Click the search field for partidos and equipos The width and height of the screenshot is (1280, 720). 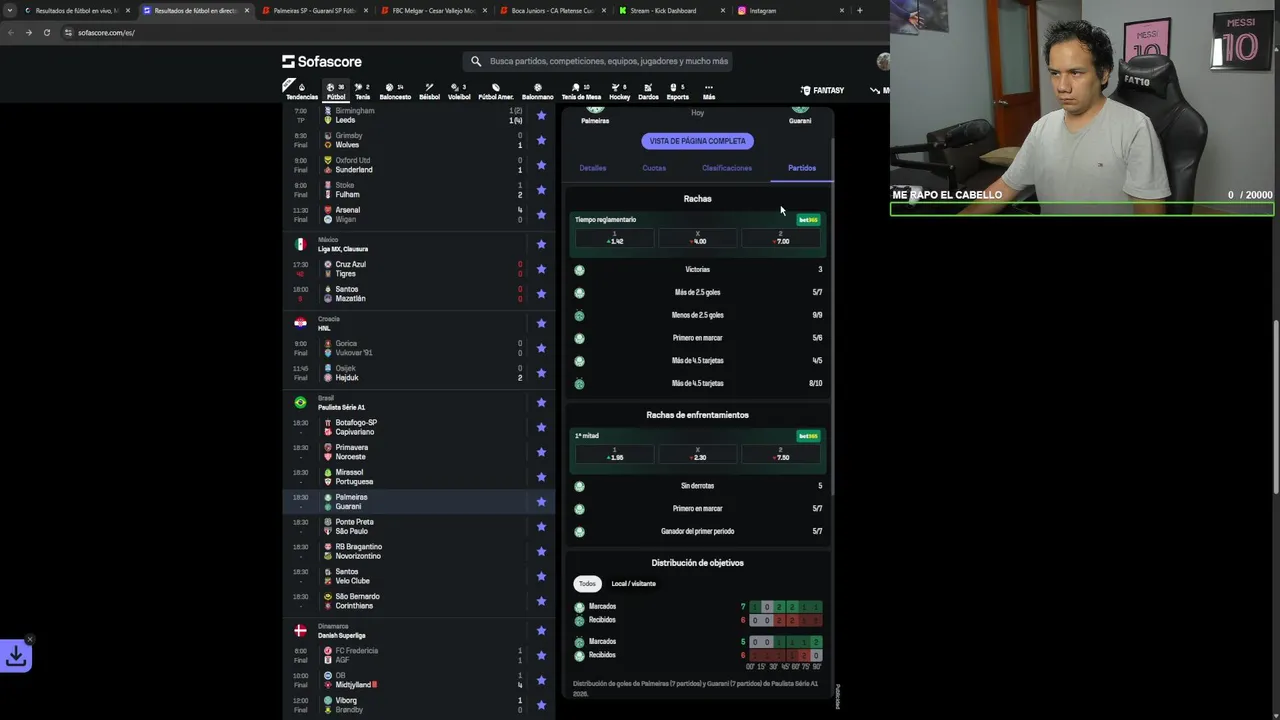600,61
